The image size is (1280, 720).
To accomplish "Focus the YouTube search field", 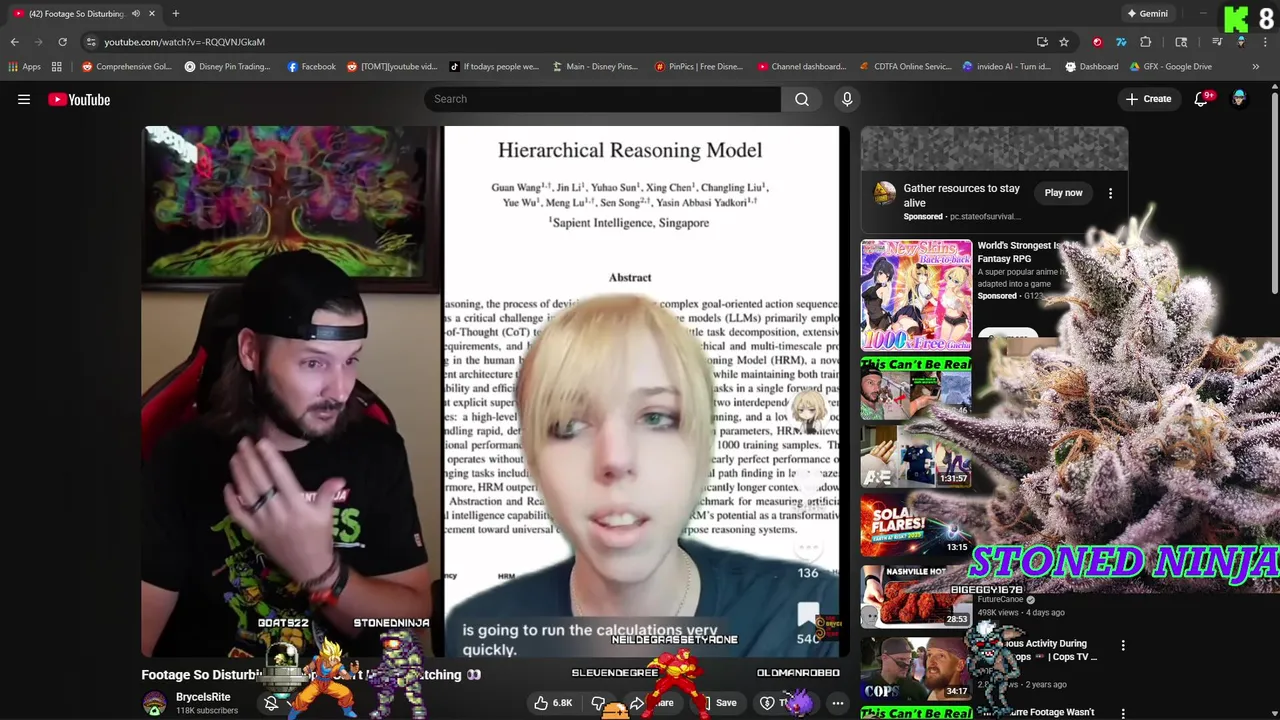I will coord(603,99).
